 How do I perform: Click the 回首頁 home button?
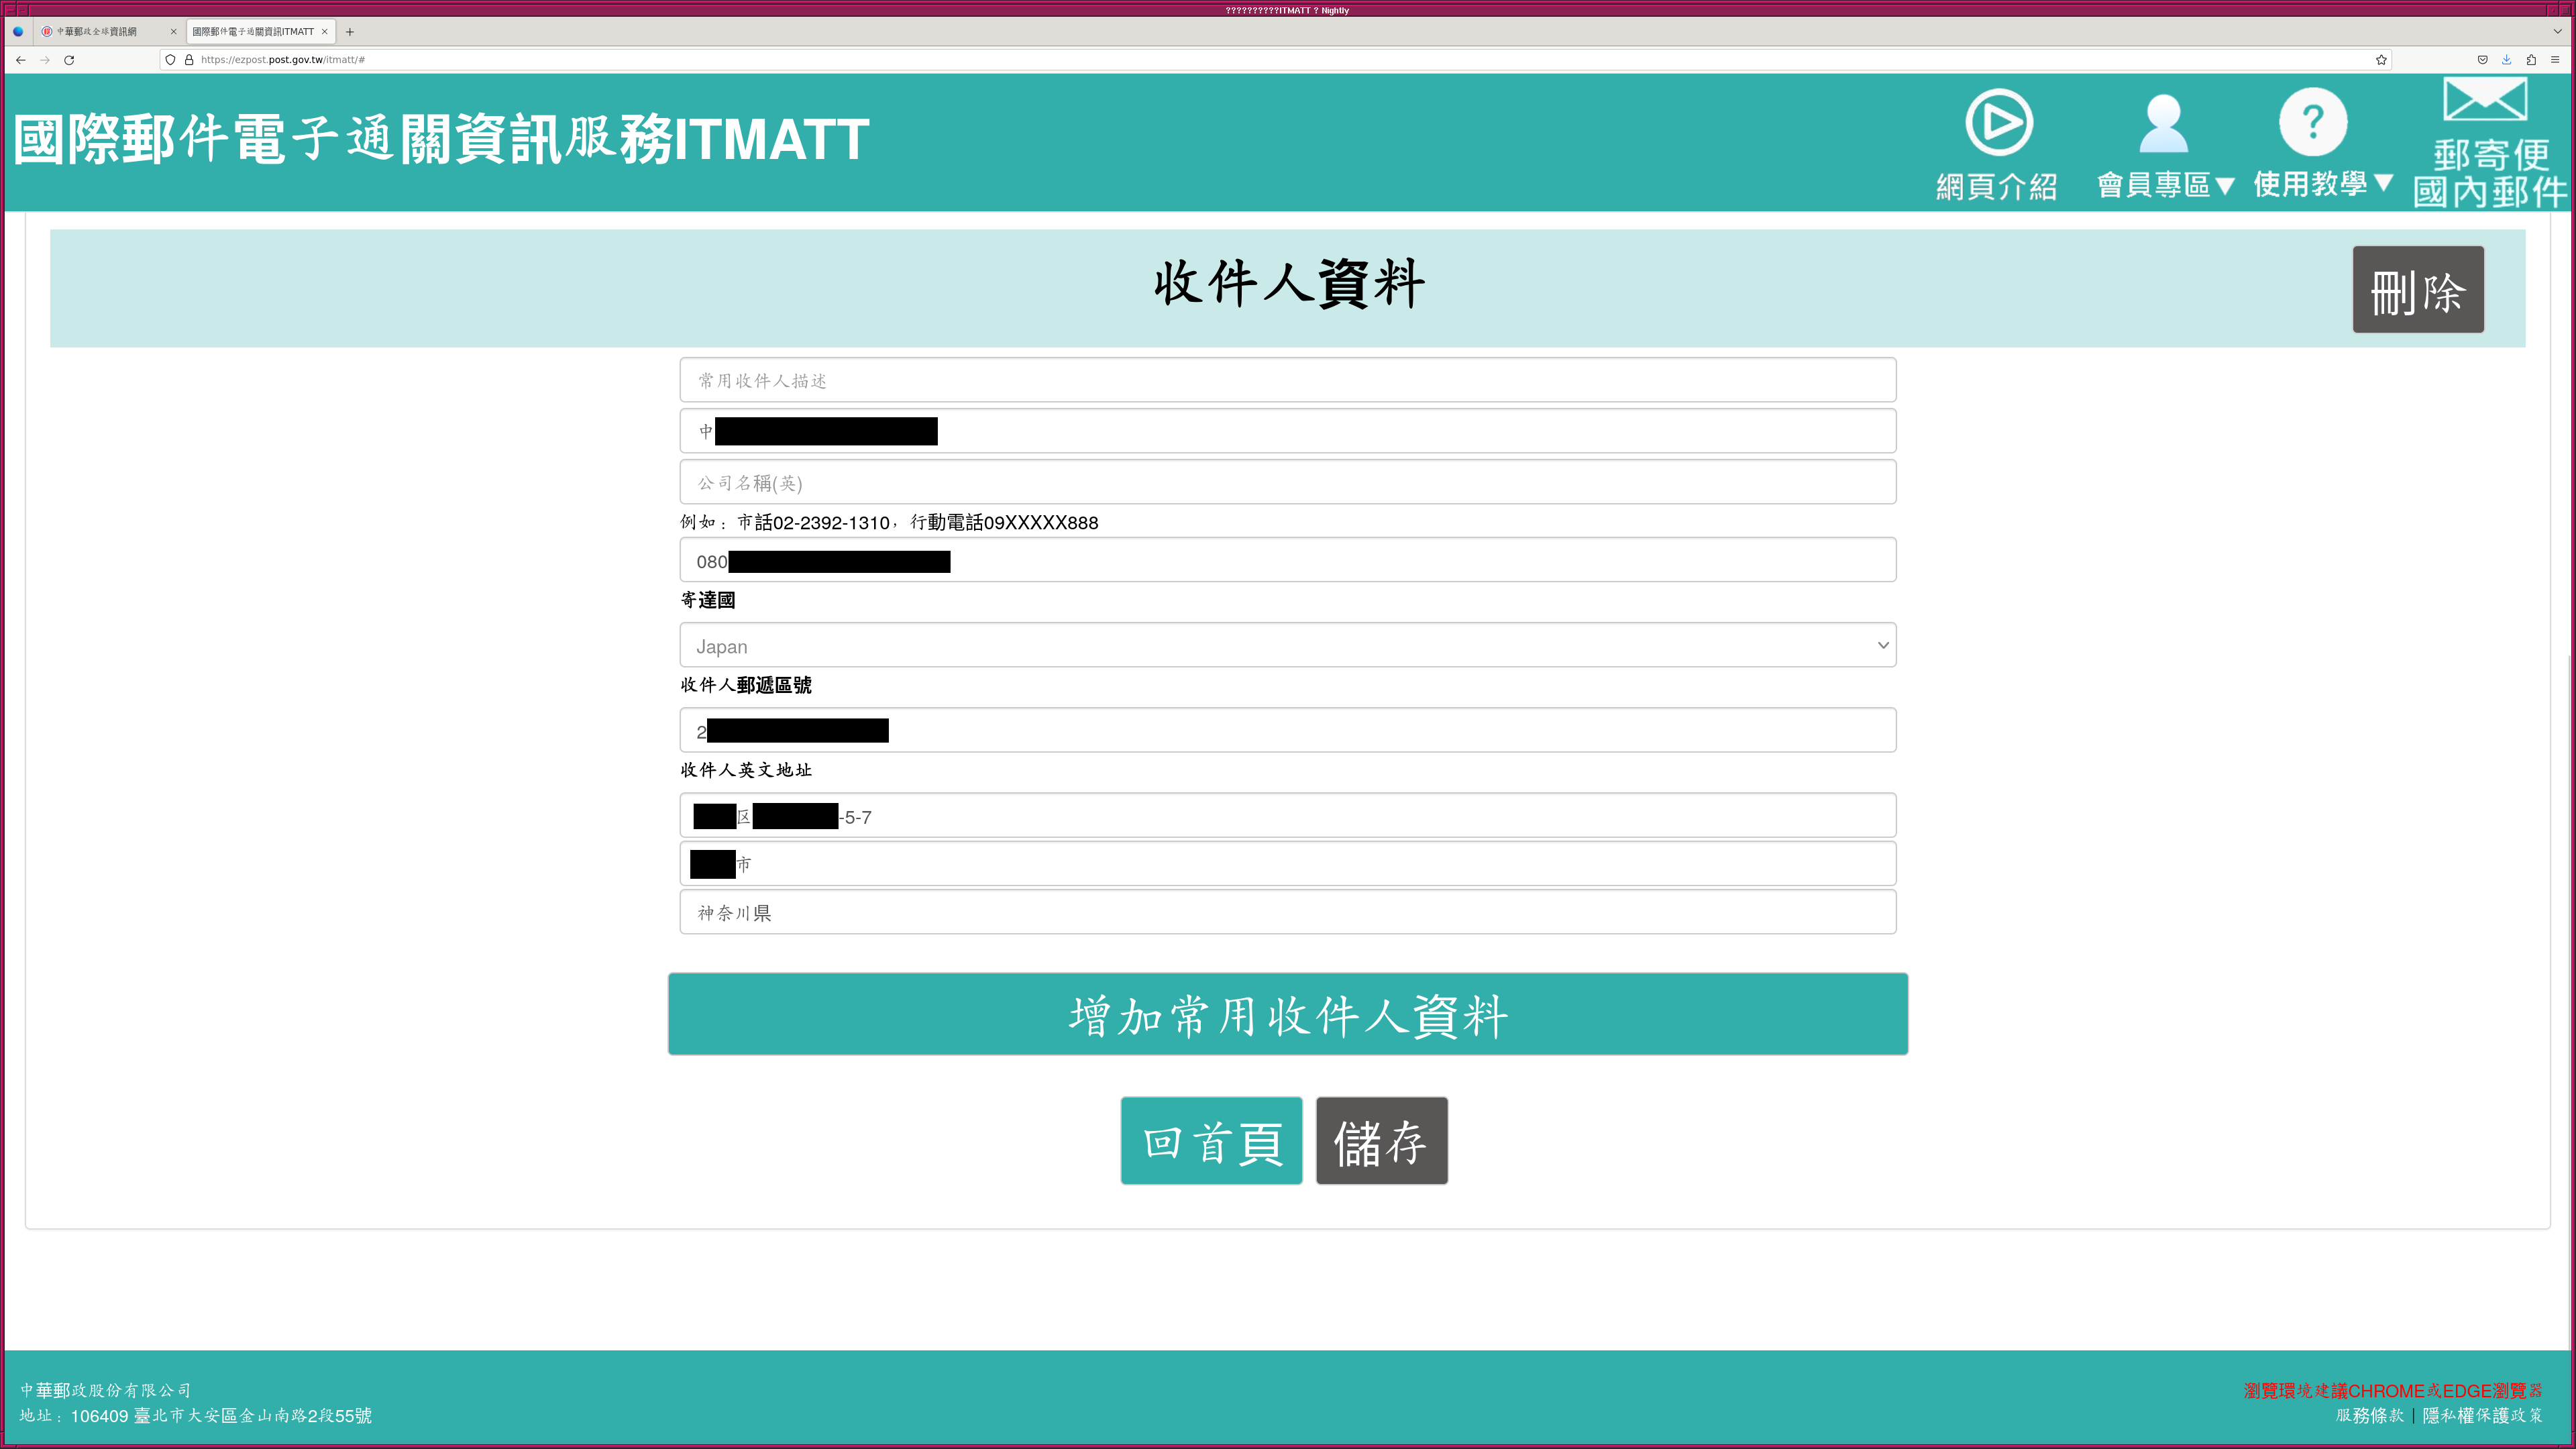1211,1141
